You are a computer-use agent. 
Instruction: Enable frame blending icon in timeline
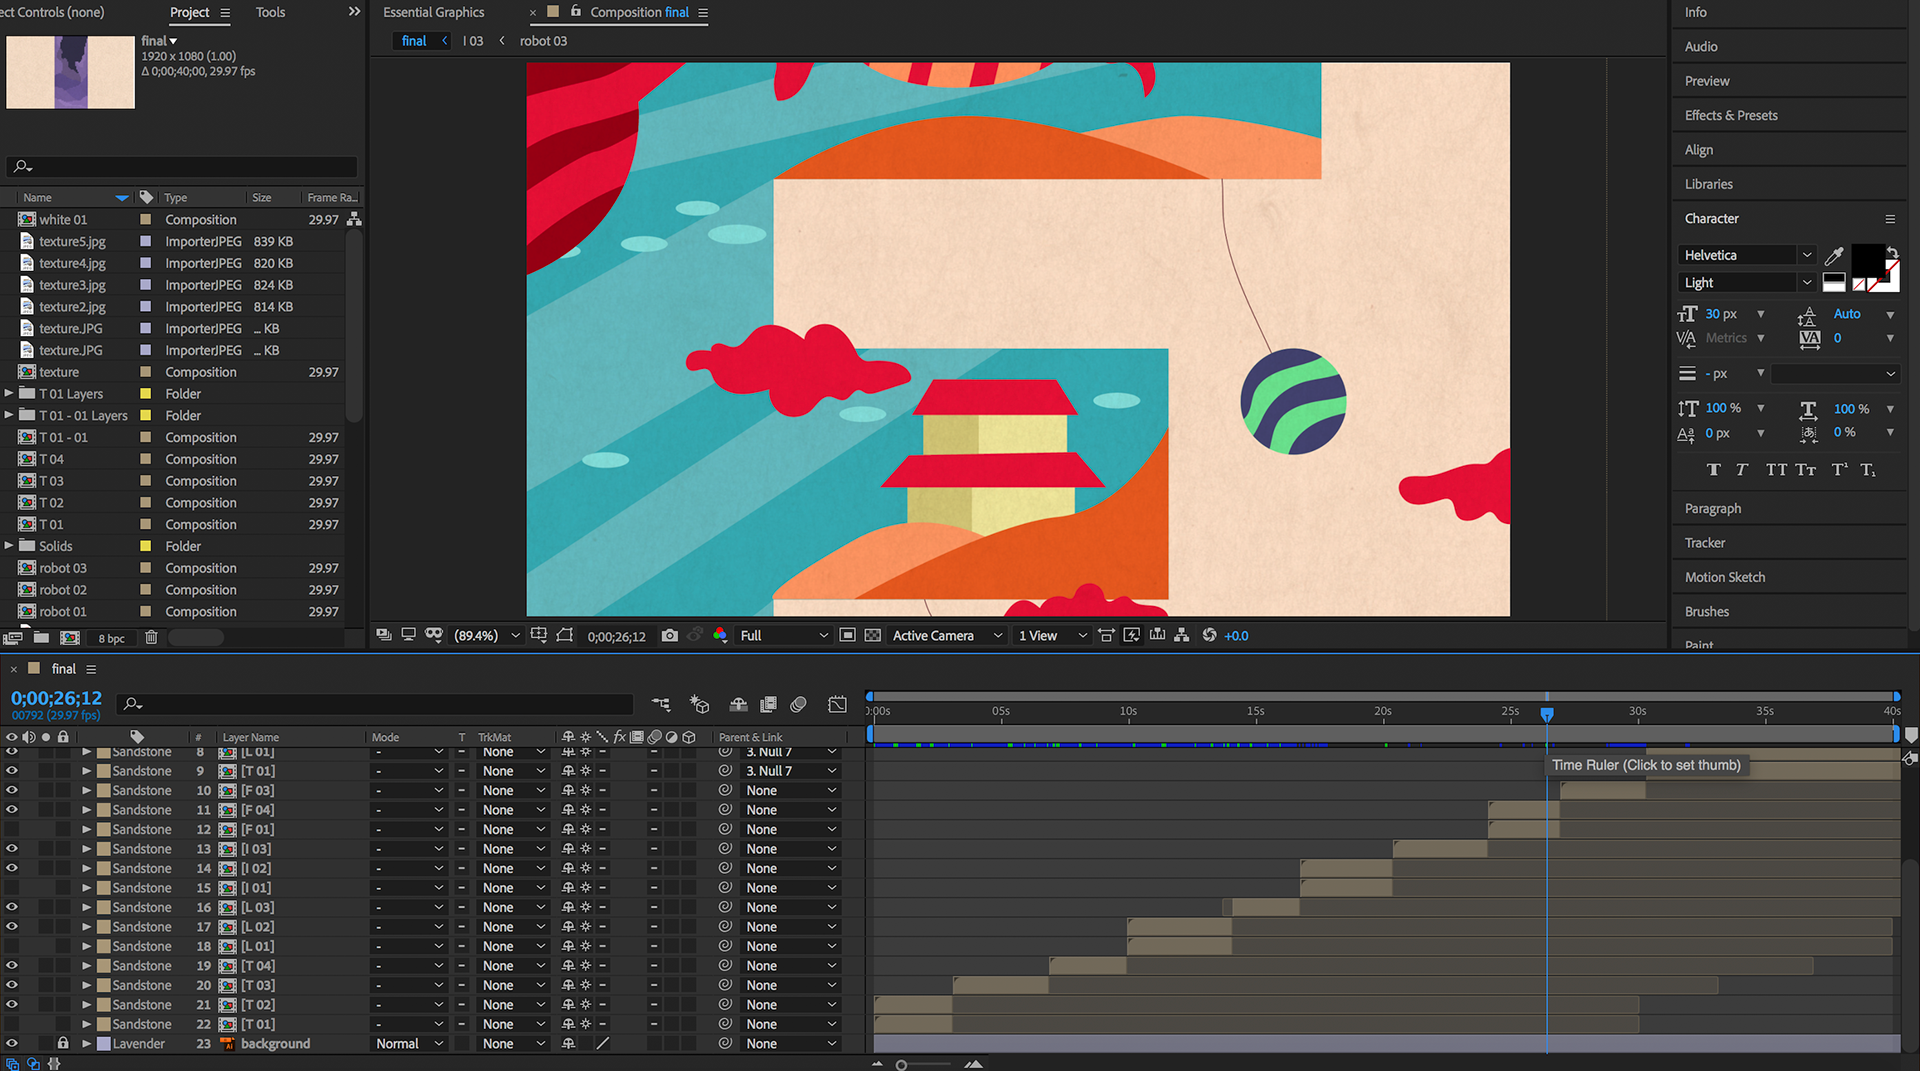coord(768,705)
